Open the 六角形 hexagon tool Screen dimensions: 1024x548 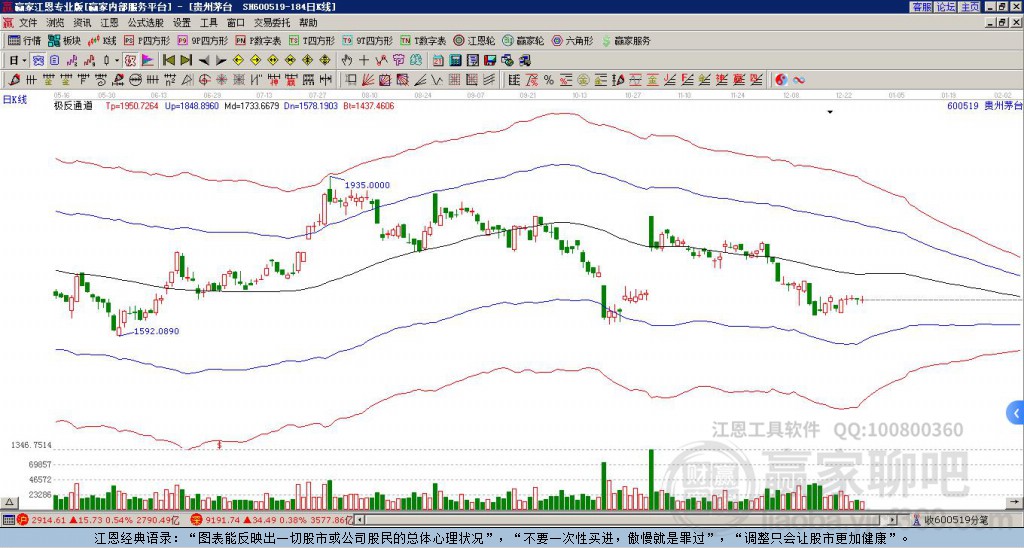(572, 40)
